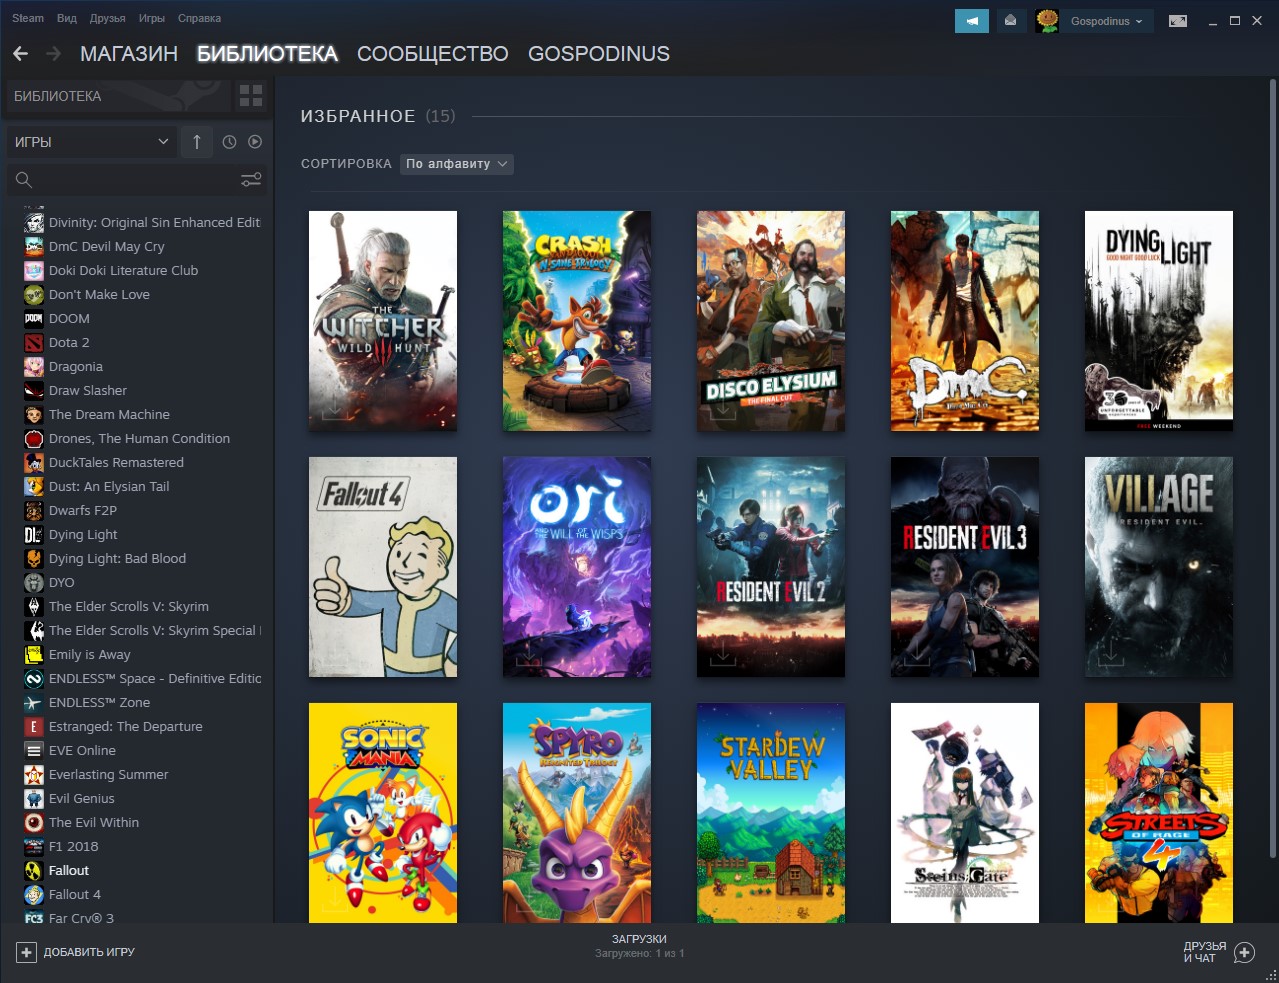Open the Игры menu
The height and width of the screenshot is (983, 1279).
pos(152,18)
